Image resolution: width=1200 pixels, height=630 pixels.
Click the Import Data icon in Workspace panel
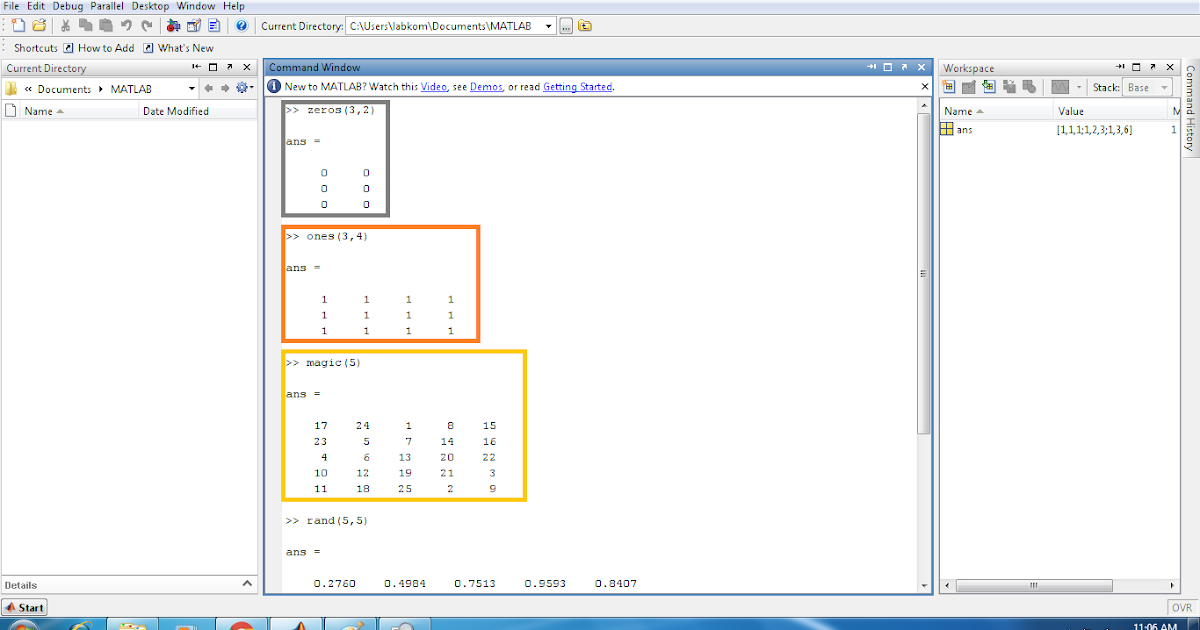tap(989, 87)
